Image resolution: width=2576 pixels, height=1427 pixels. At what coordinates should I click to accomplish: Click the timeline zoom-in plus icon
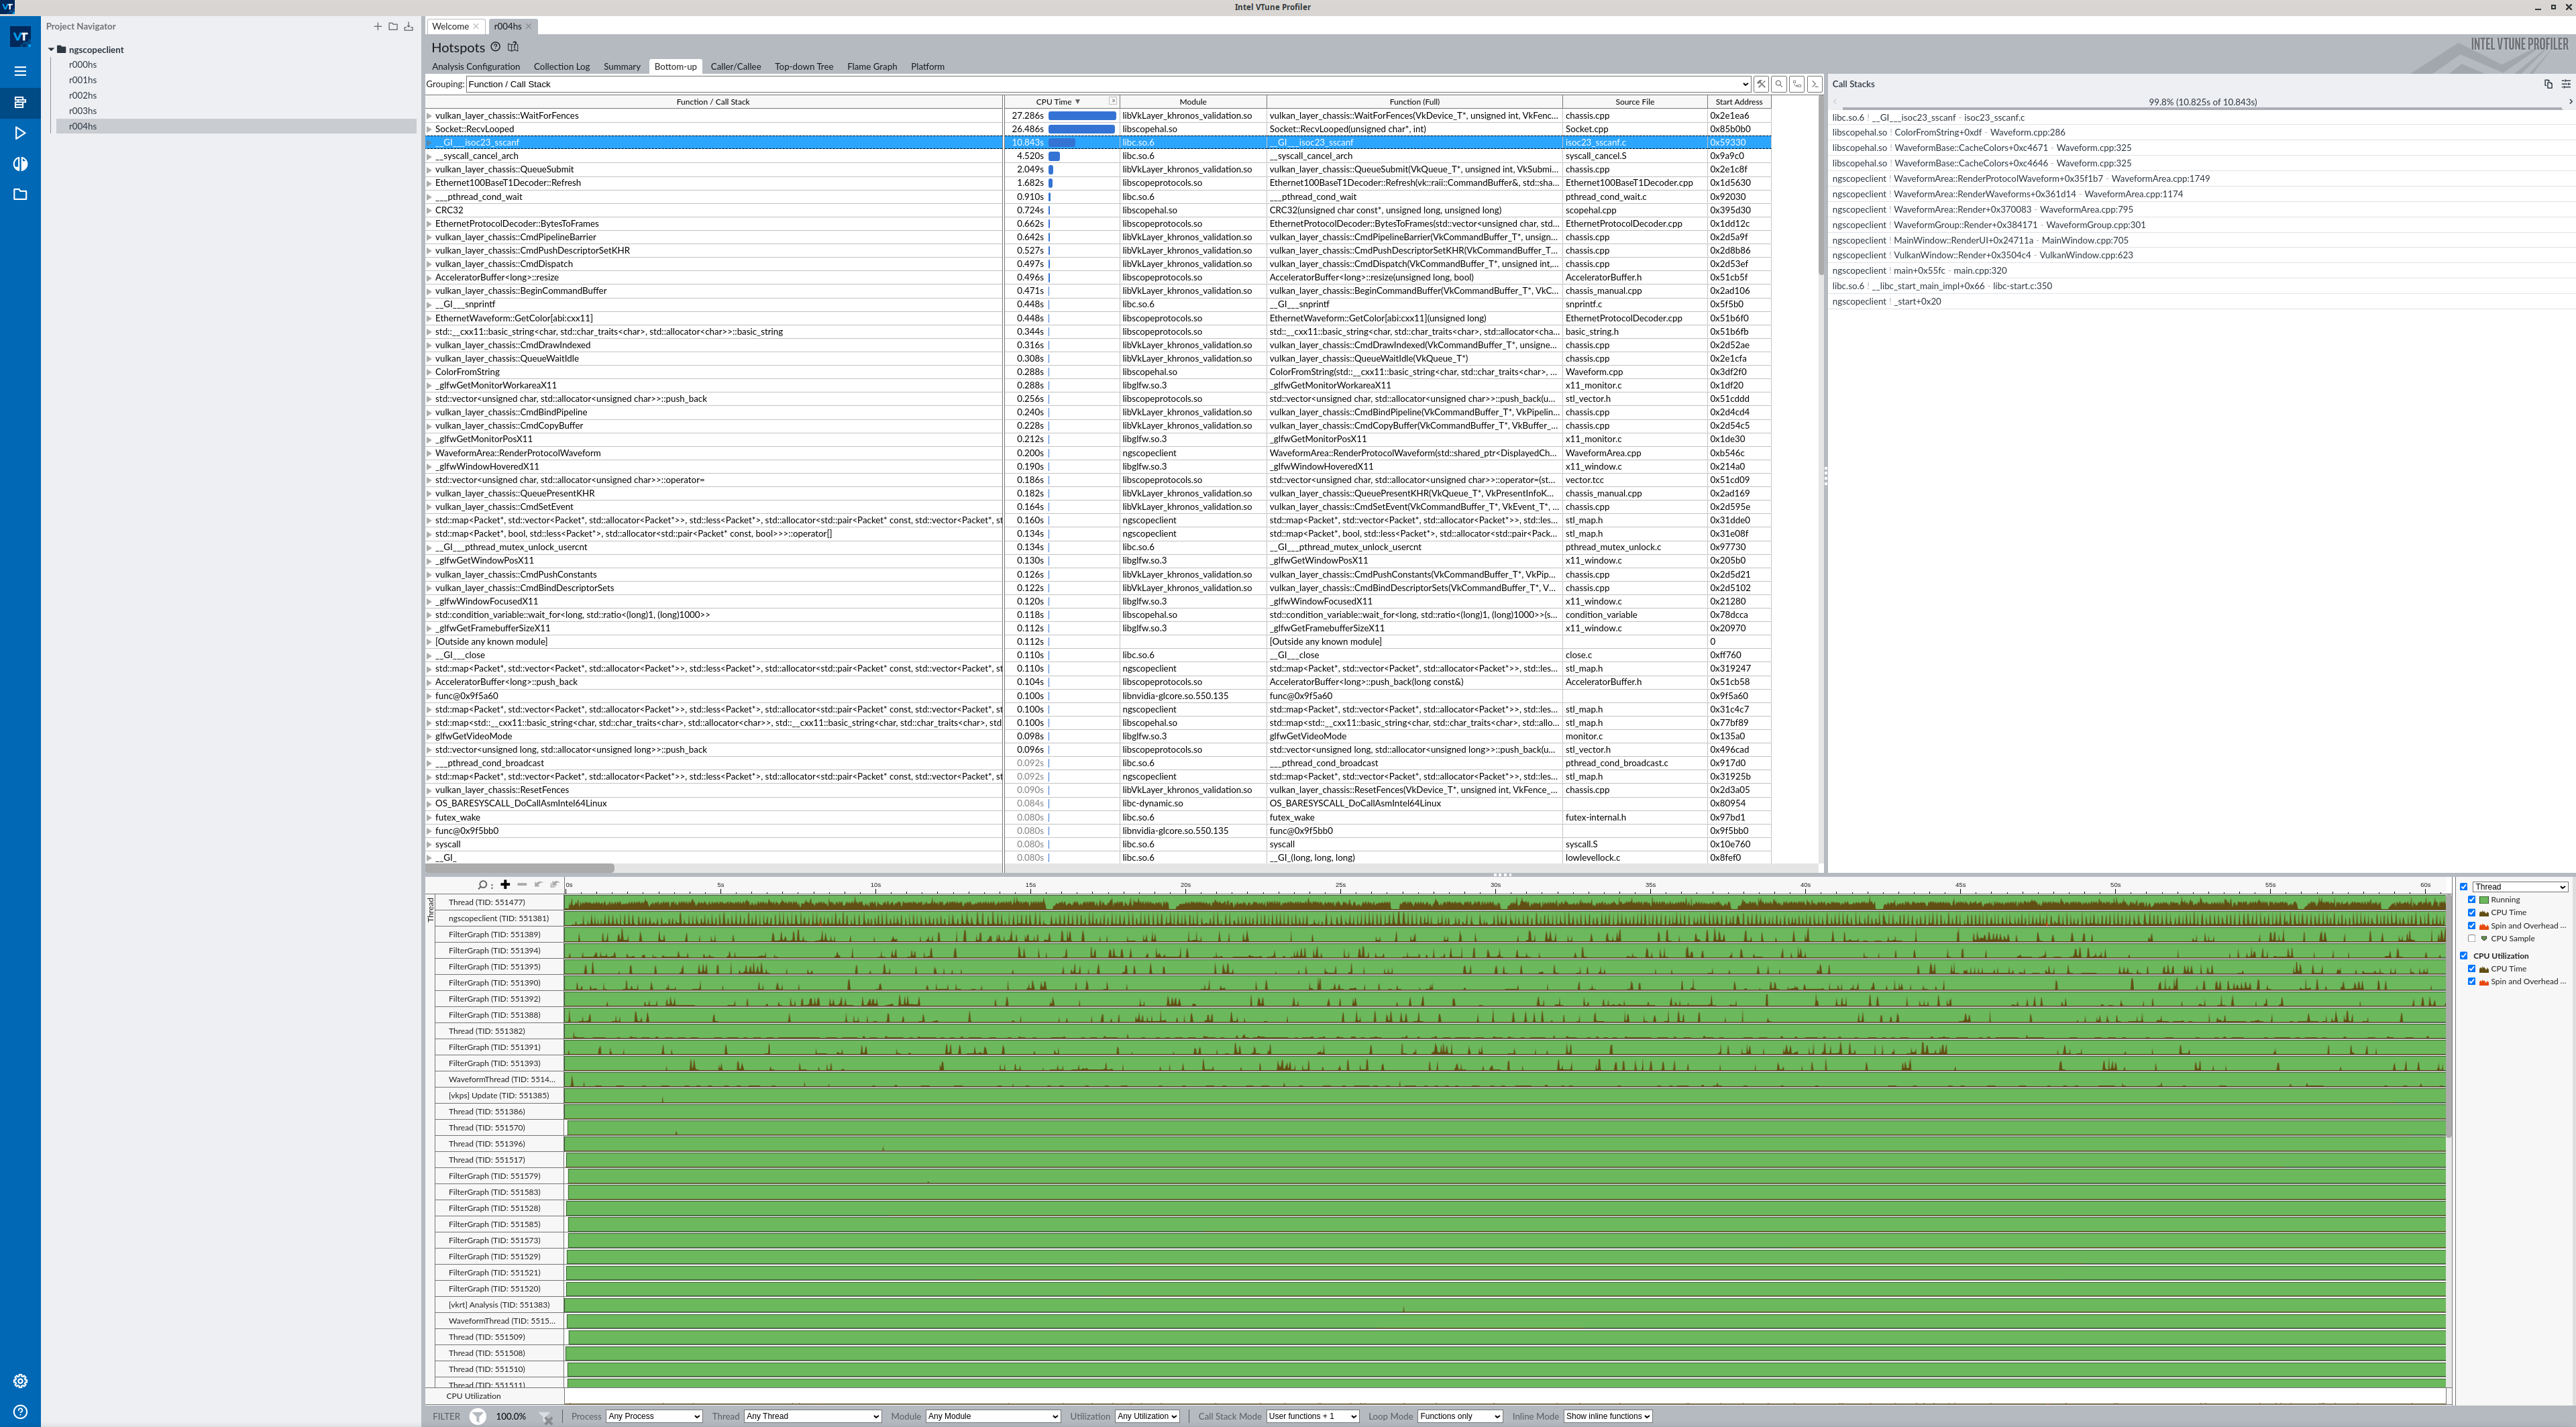(x=505, y=885)
